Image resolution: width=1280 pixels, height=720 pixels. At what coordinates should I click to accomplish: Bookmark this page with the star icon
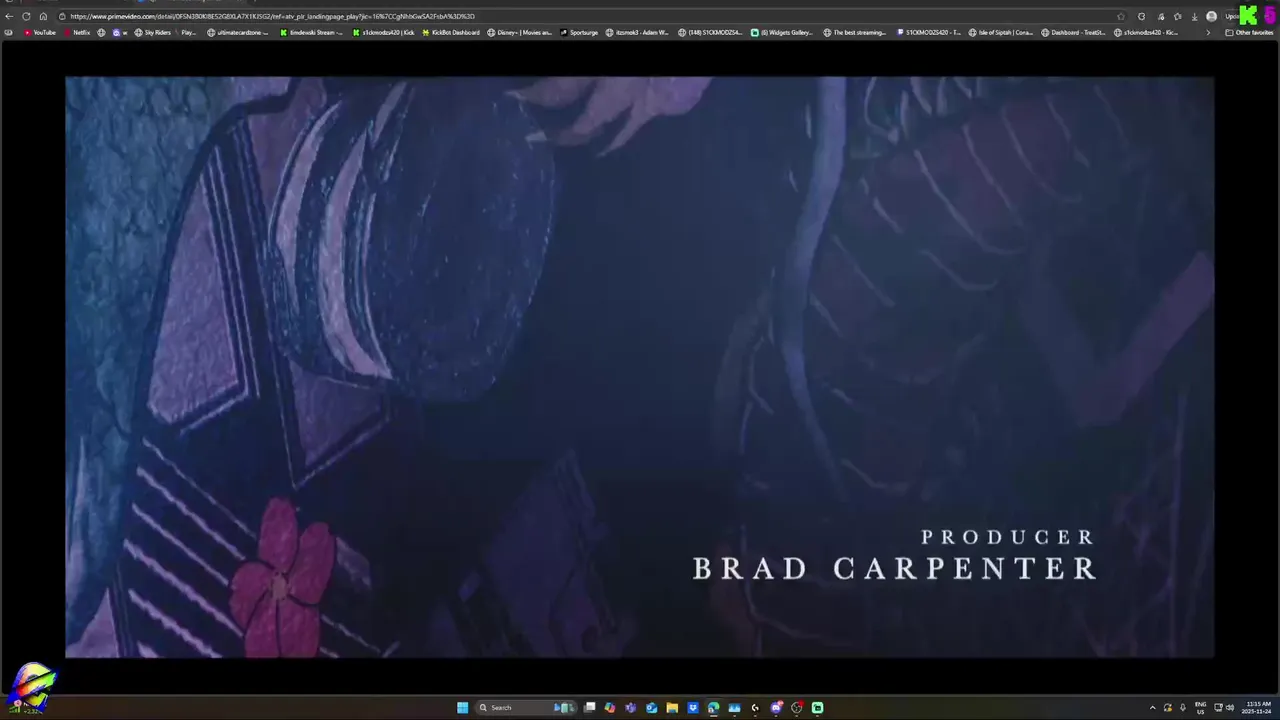[x=1121, y=16]
